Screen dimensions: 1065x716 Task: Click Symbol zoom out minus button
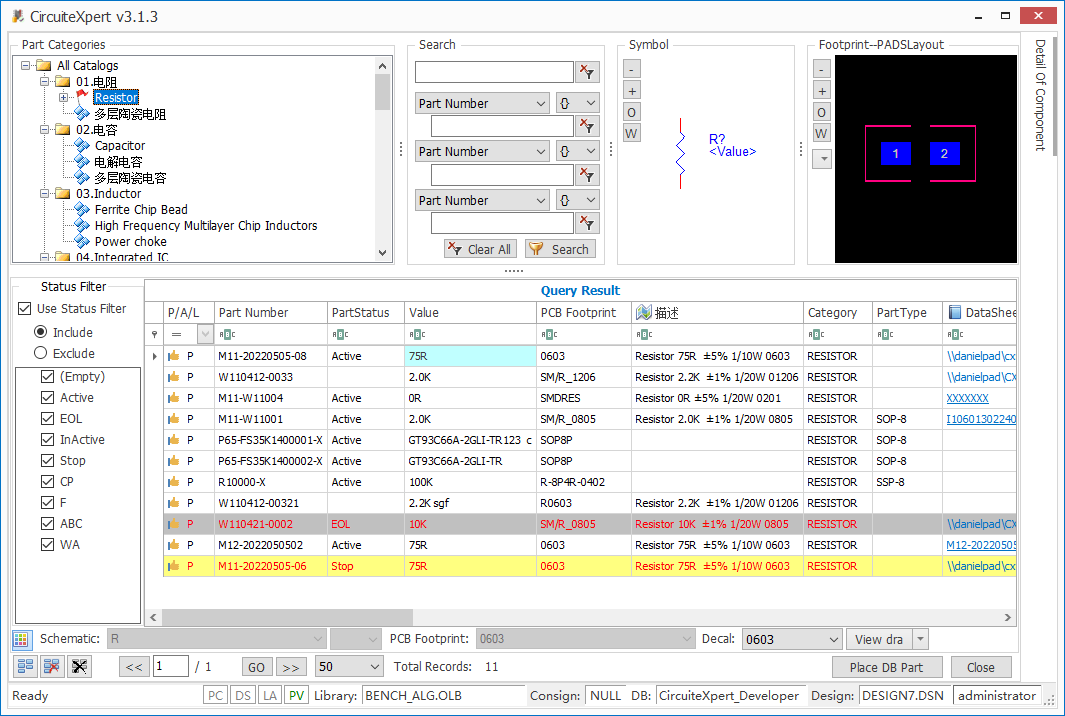coord(632,69)
